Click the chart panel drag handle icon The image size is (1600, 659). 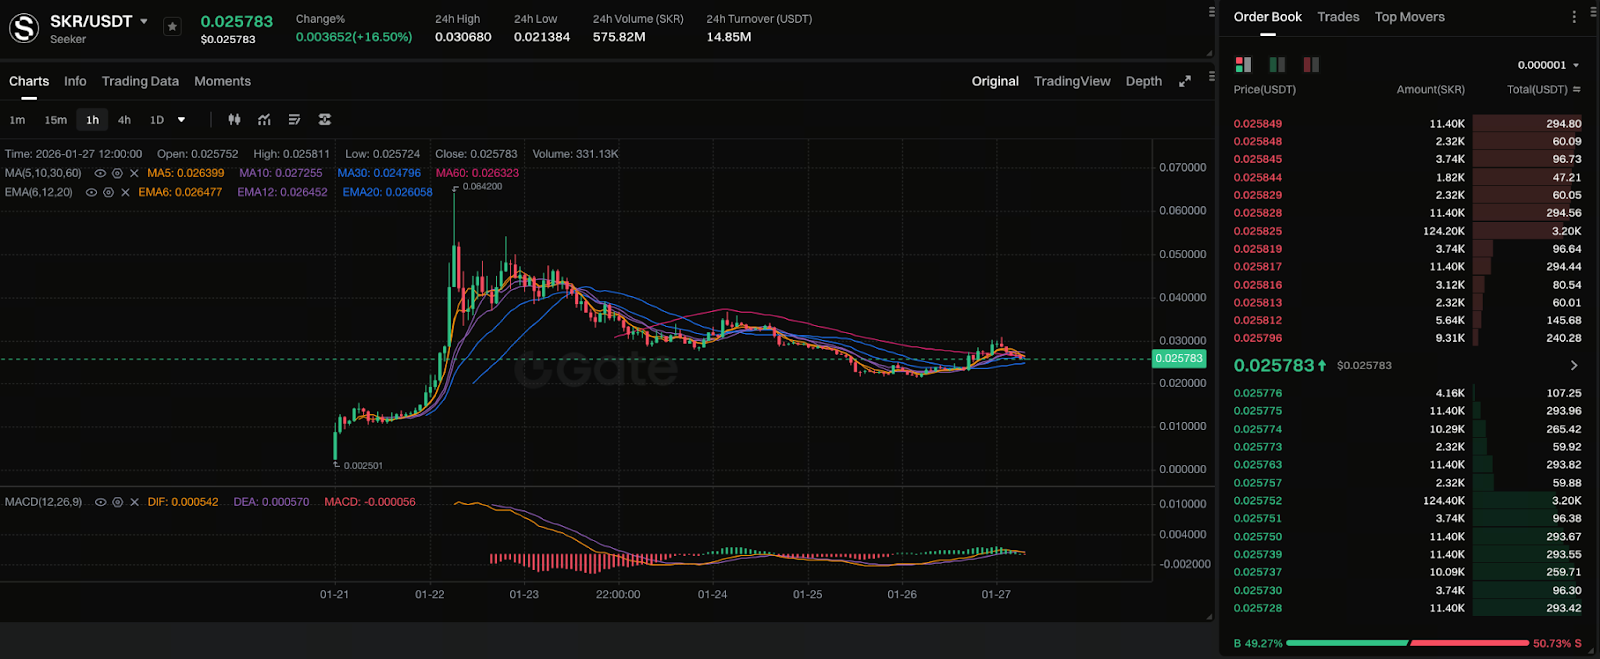(x=1212, y=76)
